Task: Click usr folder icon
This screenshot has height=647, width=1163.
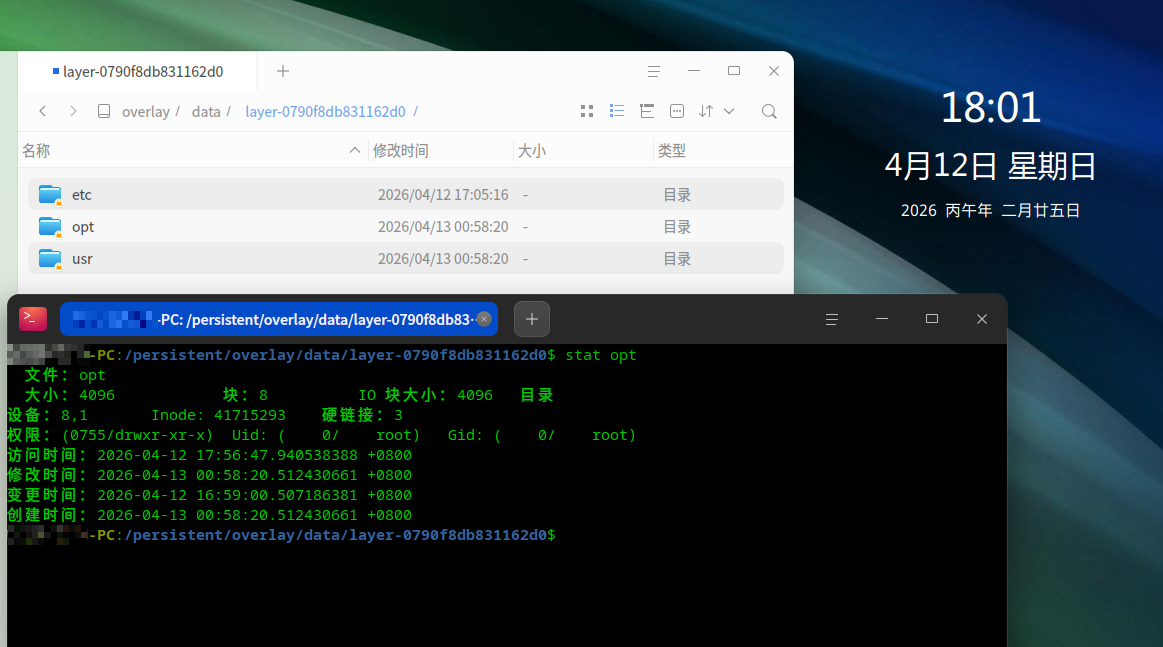Action: [50, 258]
